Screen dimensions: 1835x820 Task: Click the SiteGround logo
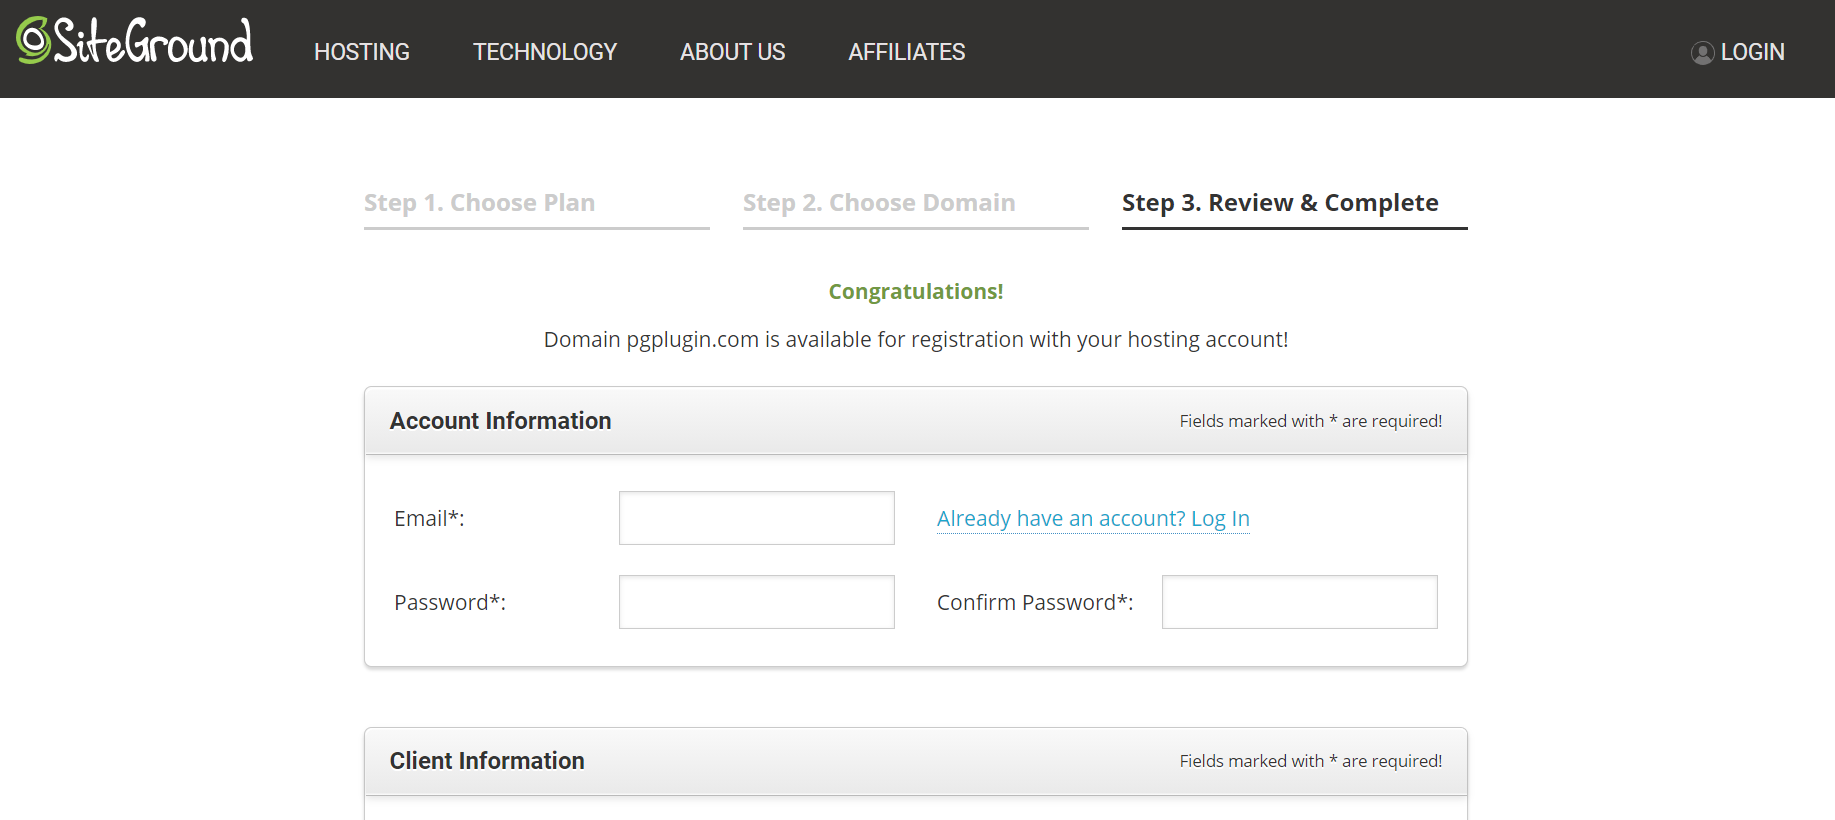(135, 41)
